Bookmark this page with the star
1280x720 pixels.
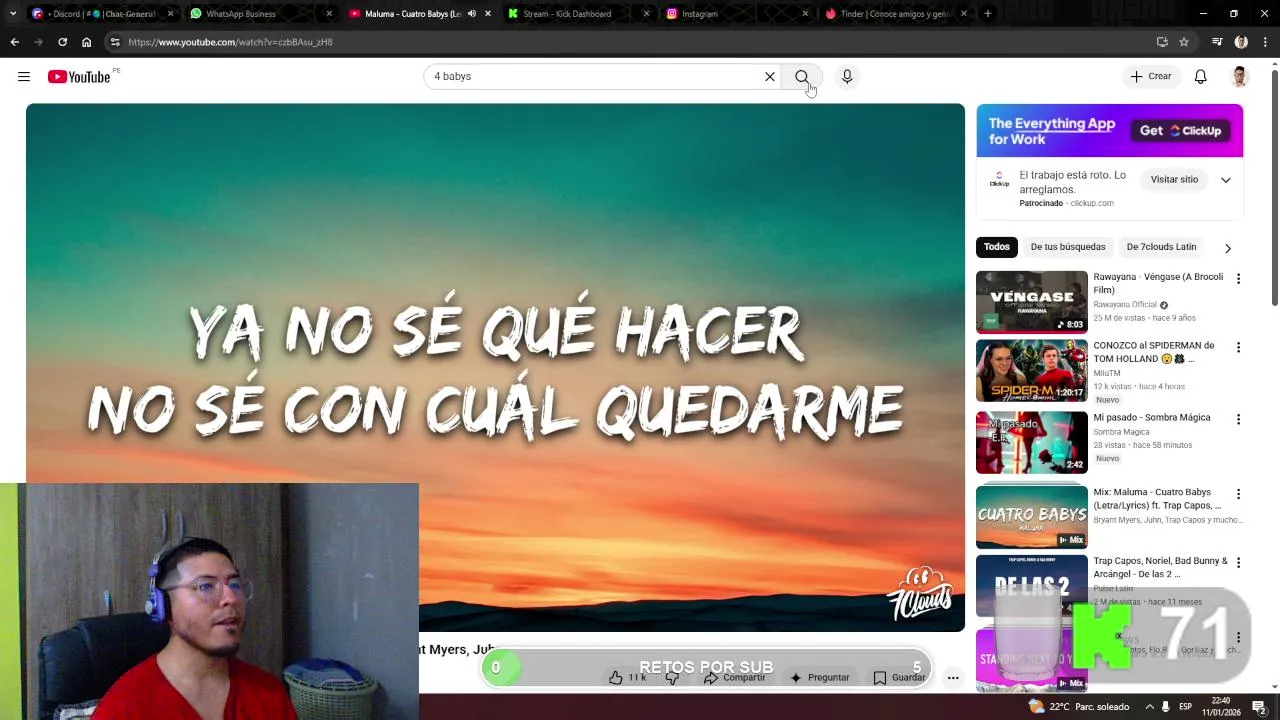1184,42
